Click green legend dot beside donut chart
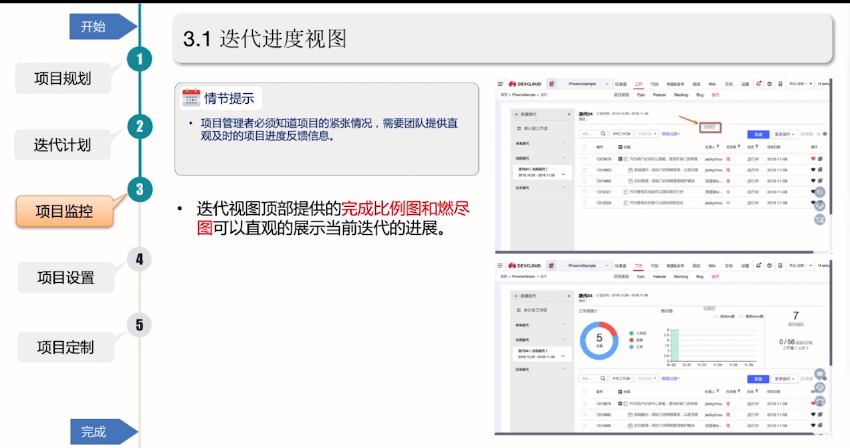 coord(631,333)
